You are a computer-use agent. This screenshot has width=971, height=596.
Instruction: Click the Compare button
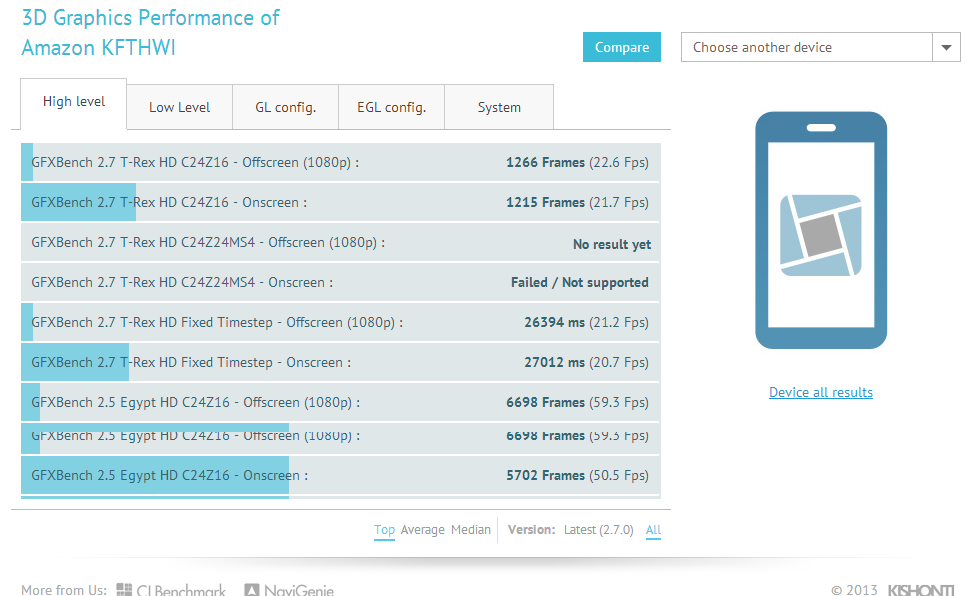pyautogui.click(x=622, y=47)
